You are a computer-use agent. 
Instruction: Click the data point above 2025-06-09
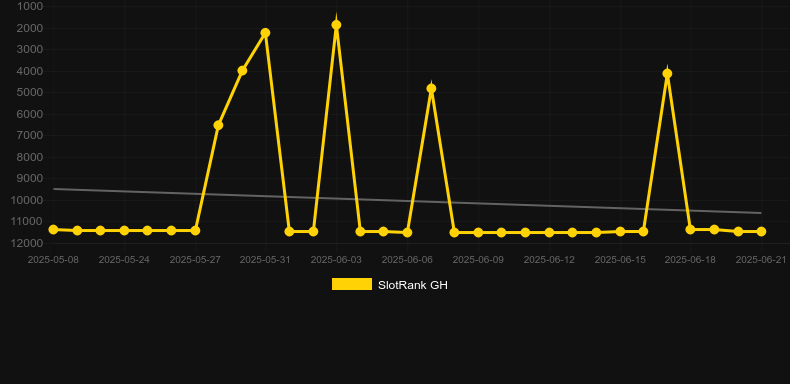coord(478,232)
